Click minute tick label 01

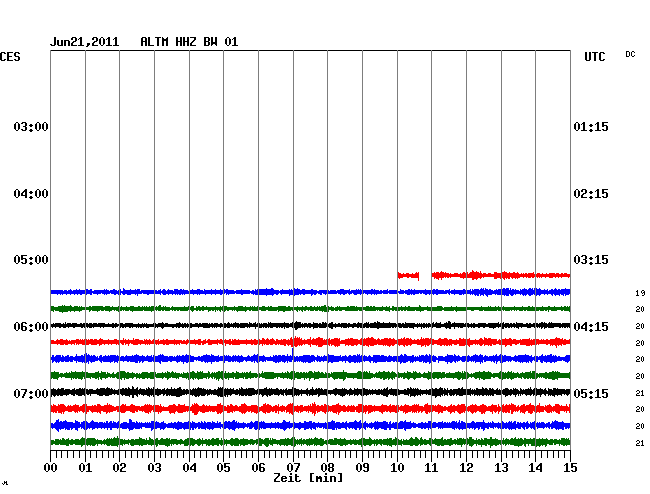click(x=85, y=468)
